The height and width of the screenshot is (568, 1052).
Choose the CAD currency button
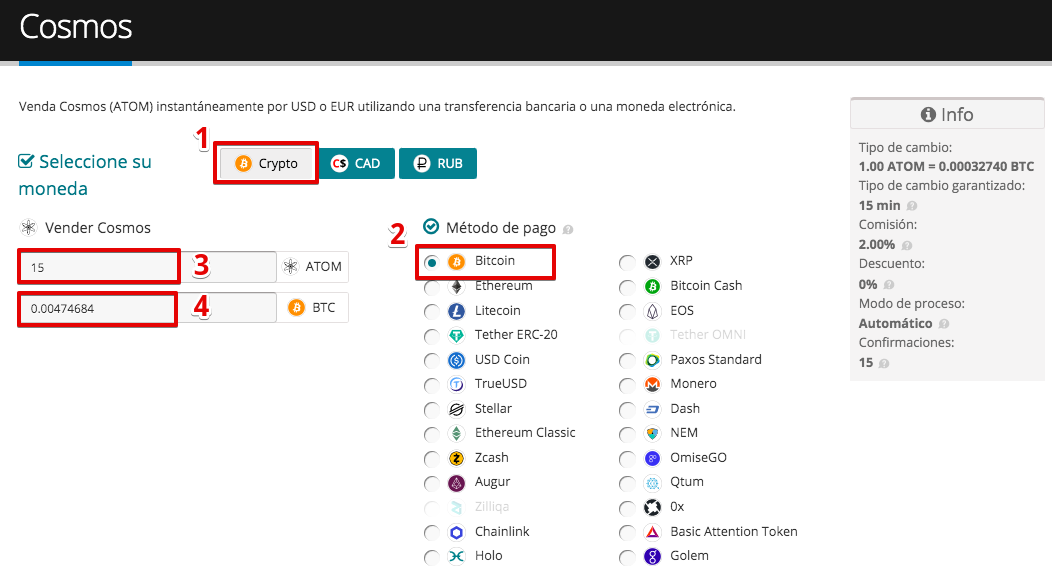click(x=357, y=164)
